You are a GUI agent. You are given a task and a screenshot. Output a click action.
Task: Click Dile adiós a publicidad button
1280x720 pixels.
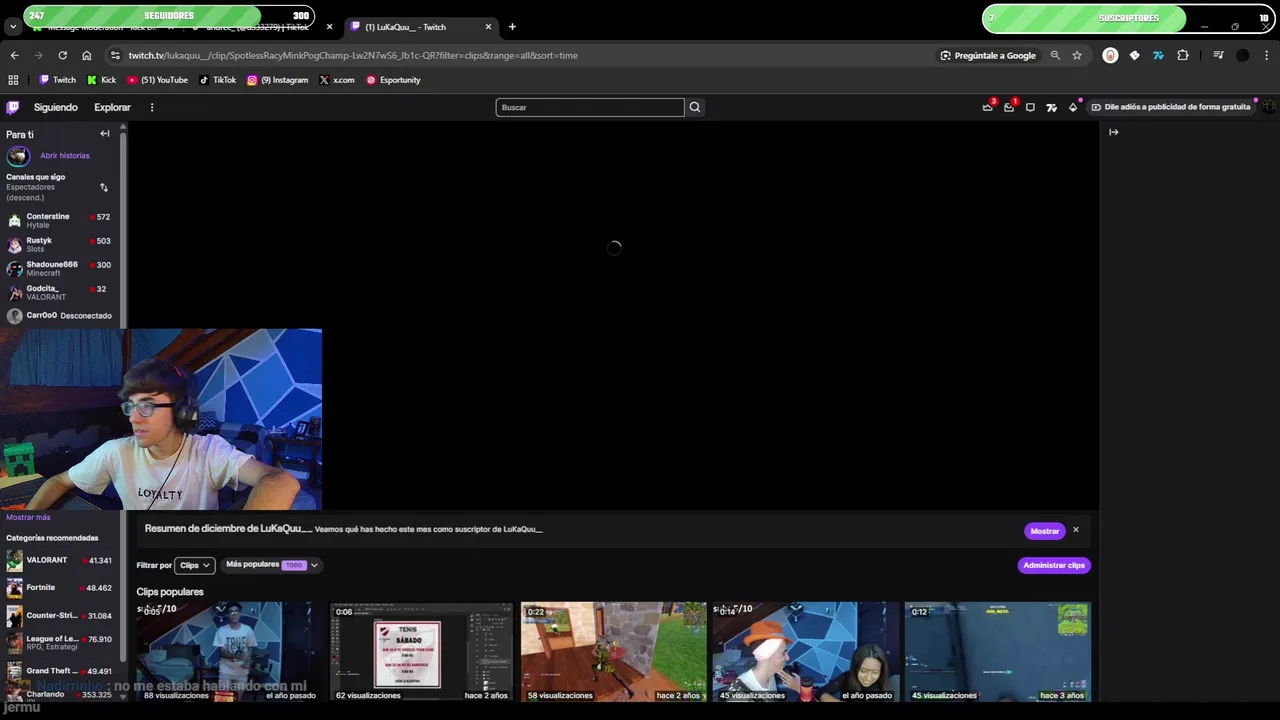[x=1171, y=107]
